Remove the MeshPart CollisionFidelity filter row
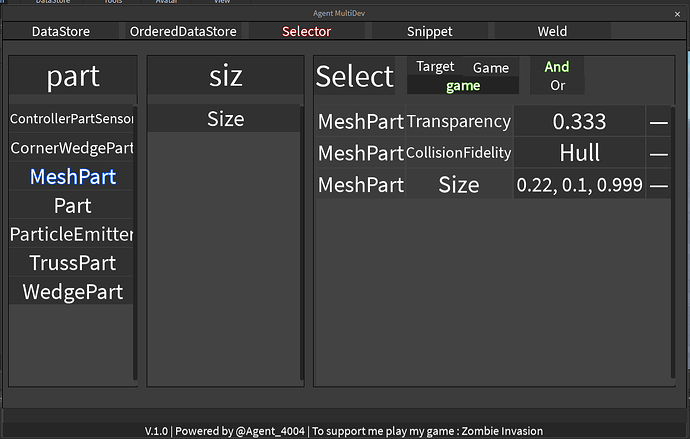The height and width of the screenshot is (439, 690). pyautogui.click(x=658, y=153)
